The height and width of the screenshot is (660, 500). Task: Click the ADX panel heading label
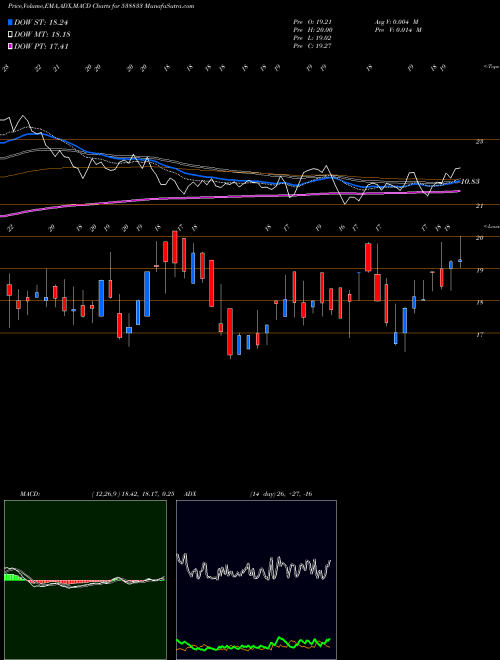[x=191, y=494]
